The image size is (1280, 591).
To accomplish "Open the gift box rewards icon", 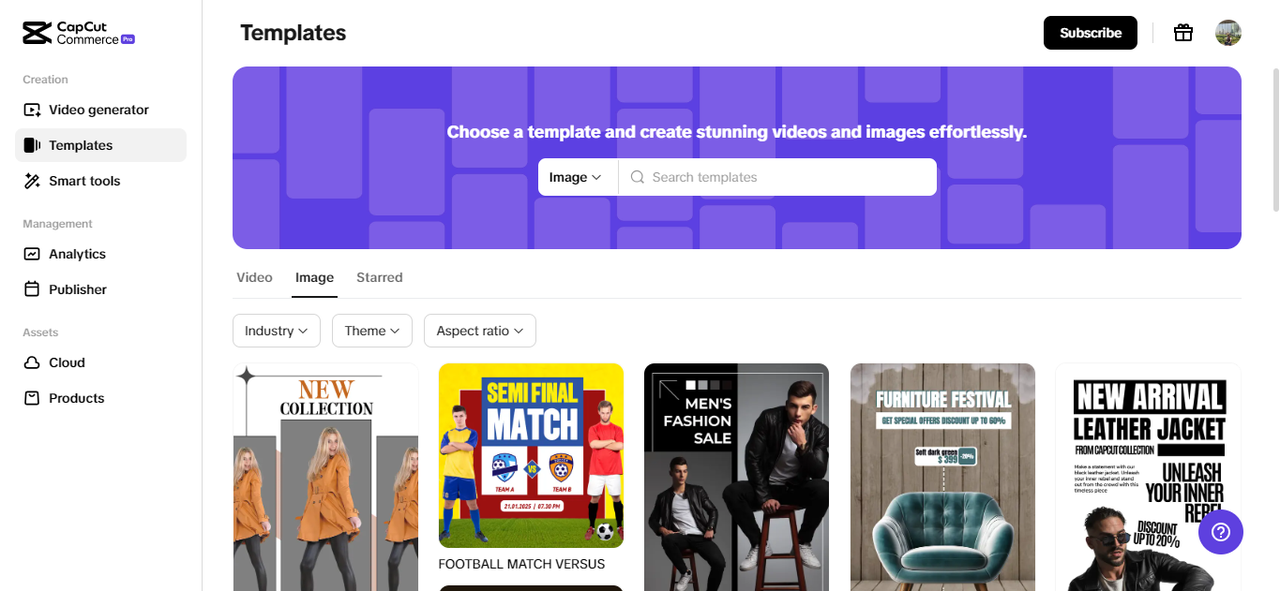I will pyautogui.click(x=1183, y=33).
